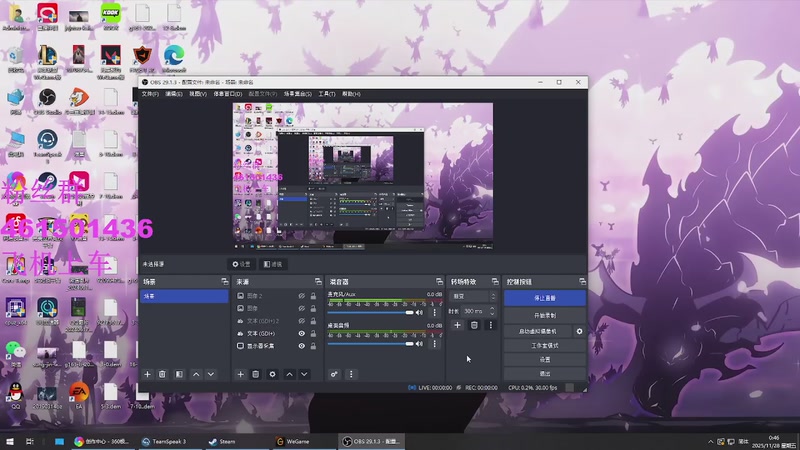Open virtual camera settings gear icon

[580, 331]
